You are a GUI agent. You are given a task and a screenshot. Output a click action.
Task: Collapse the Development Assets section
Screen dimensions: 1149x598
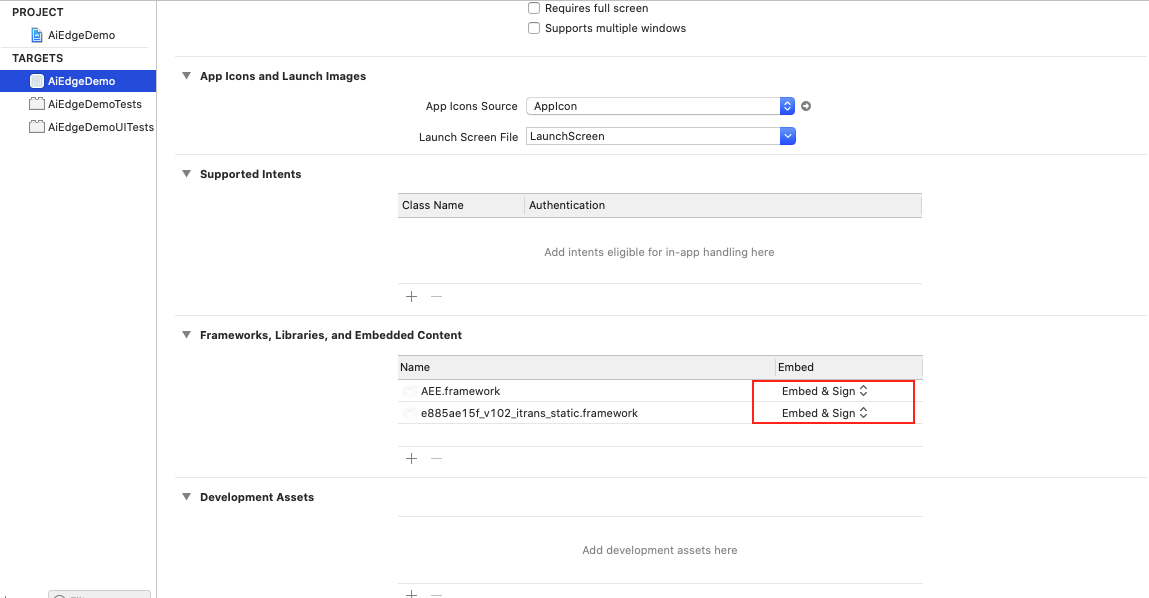click(186, 497)
